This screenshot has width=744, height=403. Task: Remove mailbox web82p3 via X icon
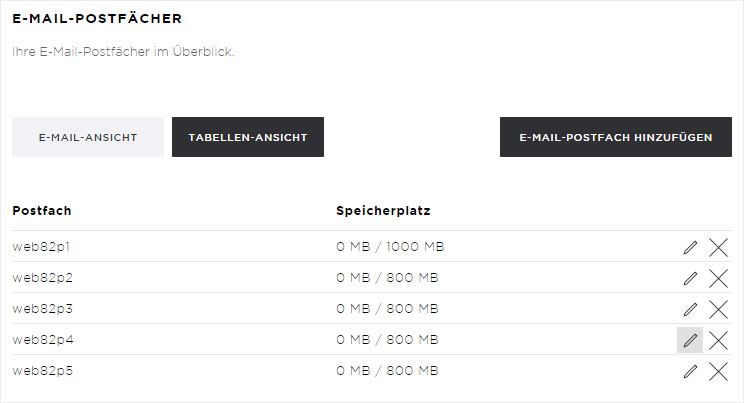(x=718, y=309)
